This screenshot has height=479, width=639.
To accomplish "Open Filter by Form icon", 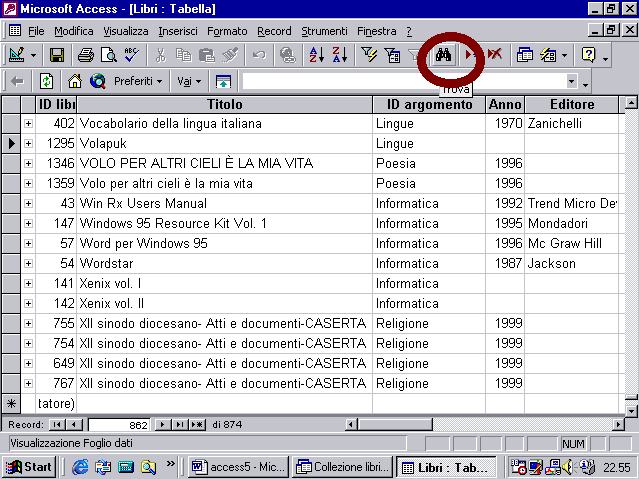I will [392, 55].
